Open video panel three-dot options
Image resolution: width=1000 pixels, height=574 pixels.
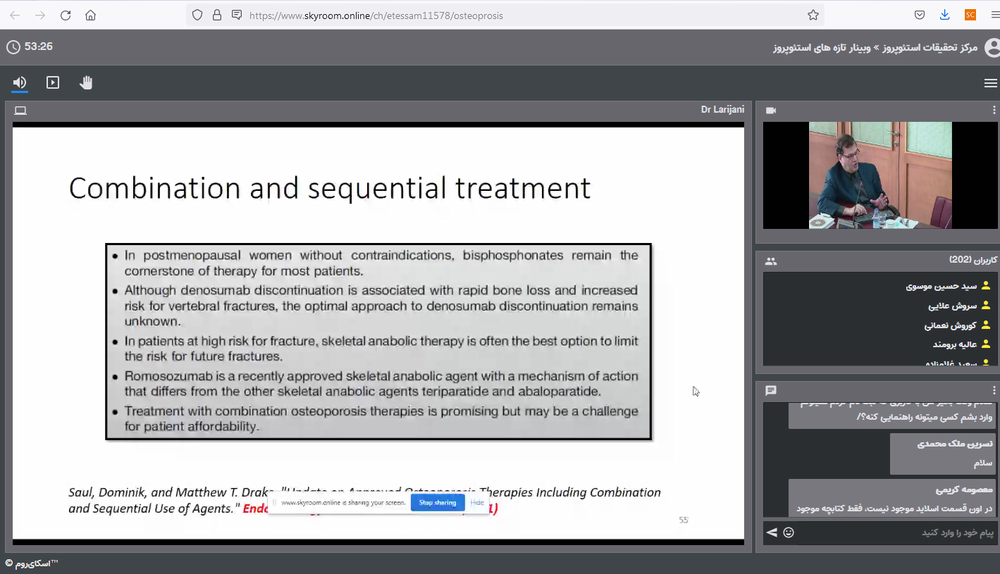click(993, 110)
